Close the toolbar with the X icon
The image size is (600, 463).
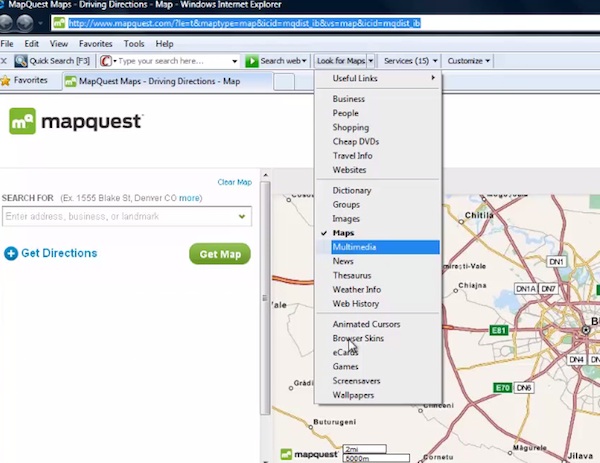click(4, 61)
